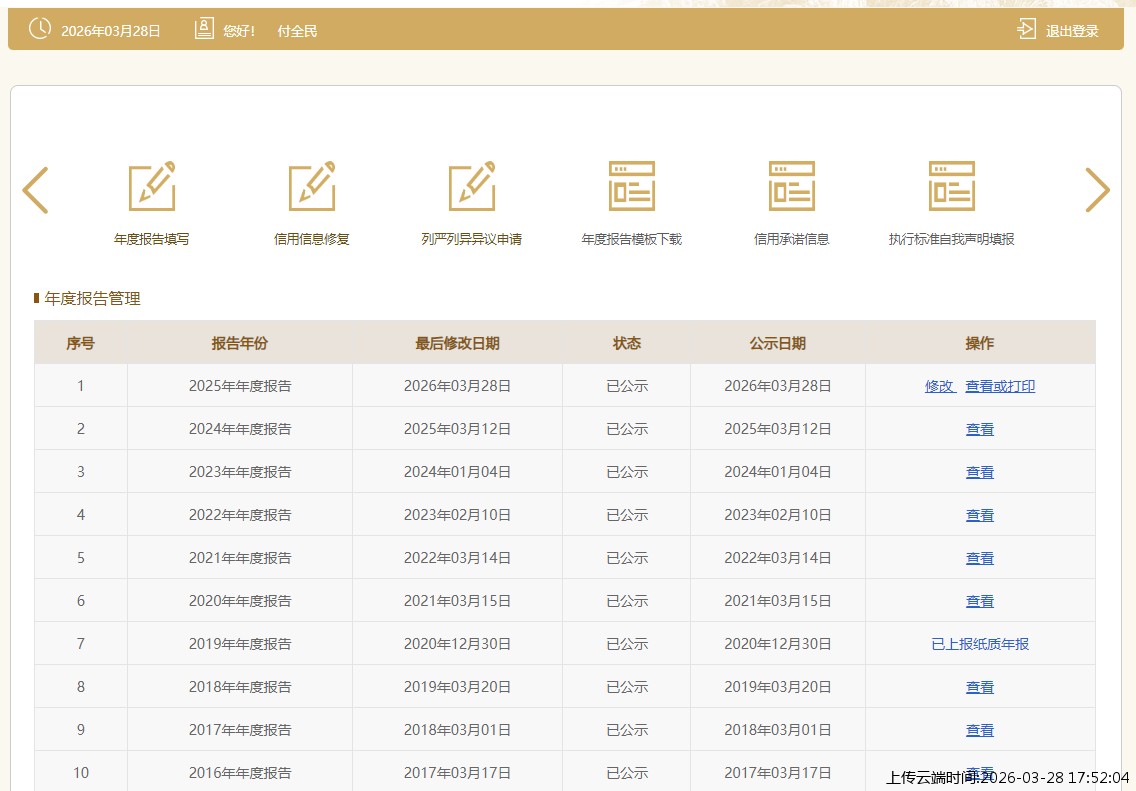Click 查看 for the 2021年年度报告 row
This screenshot has height=791, width=1136.
pos(980,558)
